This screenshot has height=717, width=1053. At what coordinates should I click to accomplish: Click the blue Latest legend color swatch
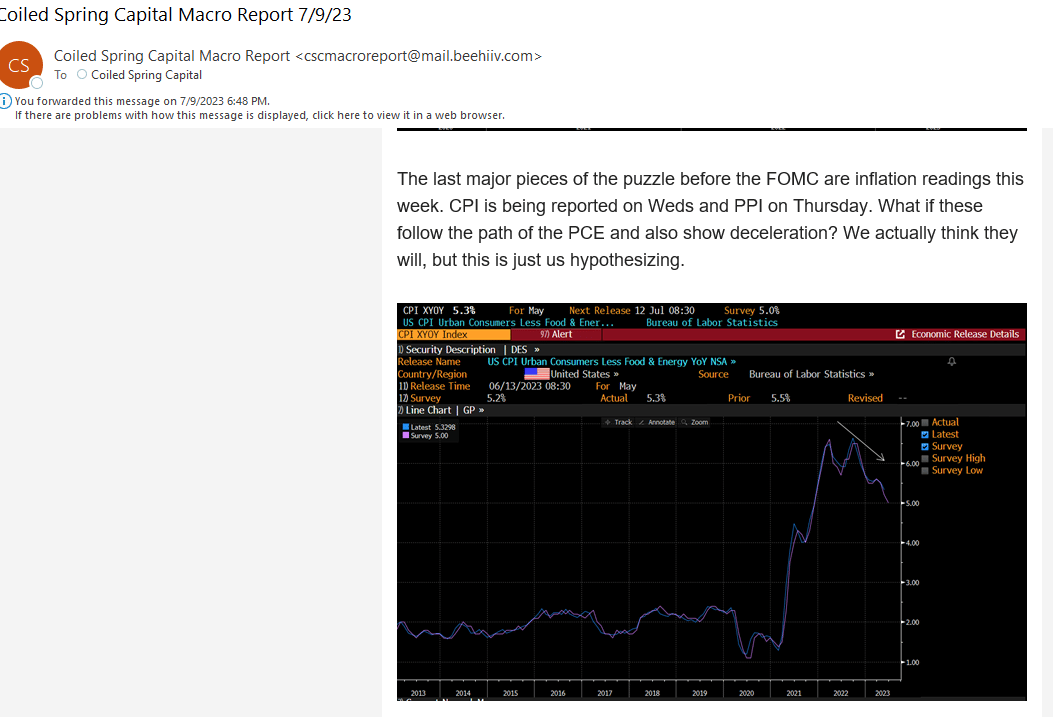(406, 427)
